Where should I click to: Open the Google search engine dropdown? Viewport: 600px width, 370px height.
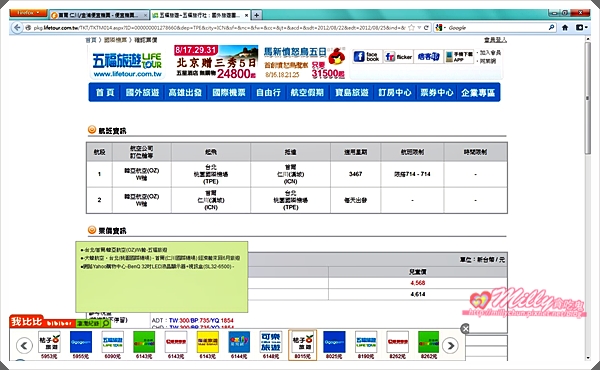pos(440,28)
